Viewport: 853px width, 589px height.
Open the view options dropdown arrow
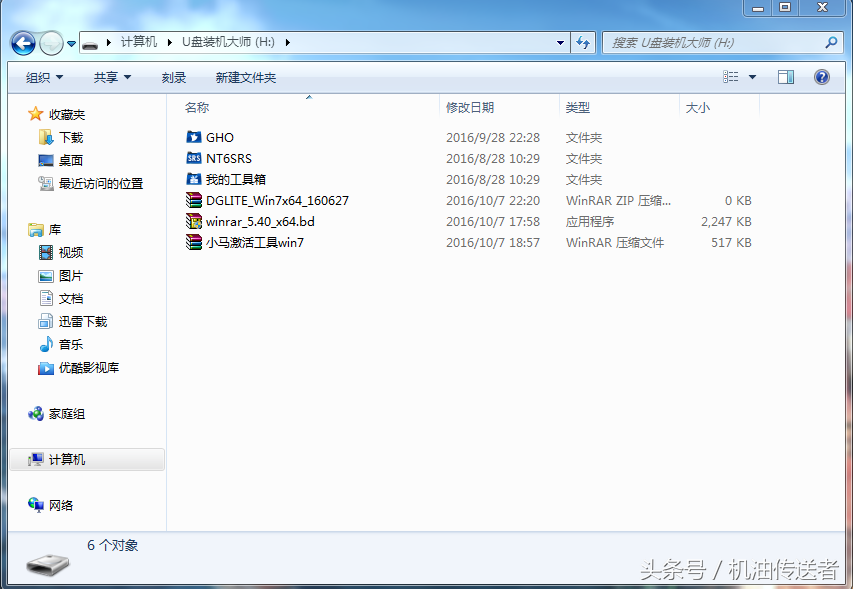coord(752,77)
